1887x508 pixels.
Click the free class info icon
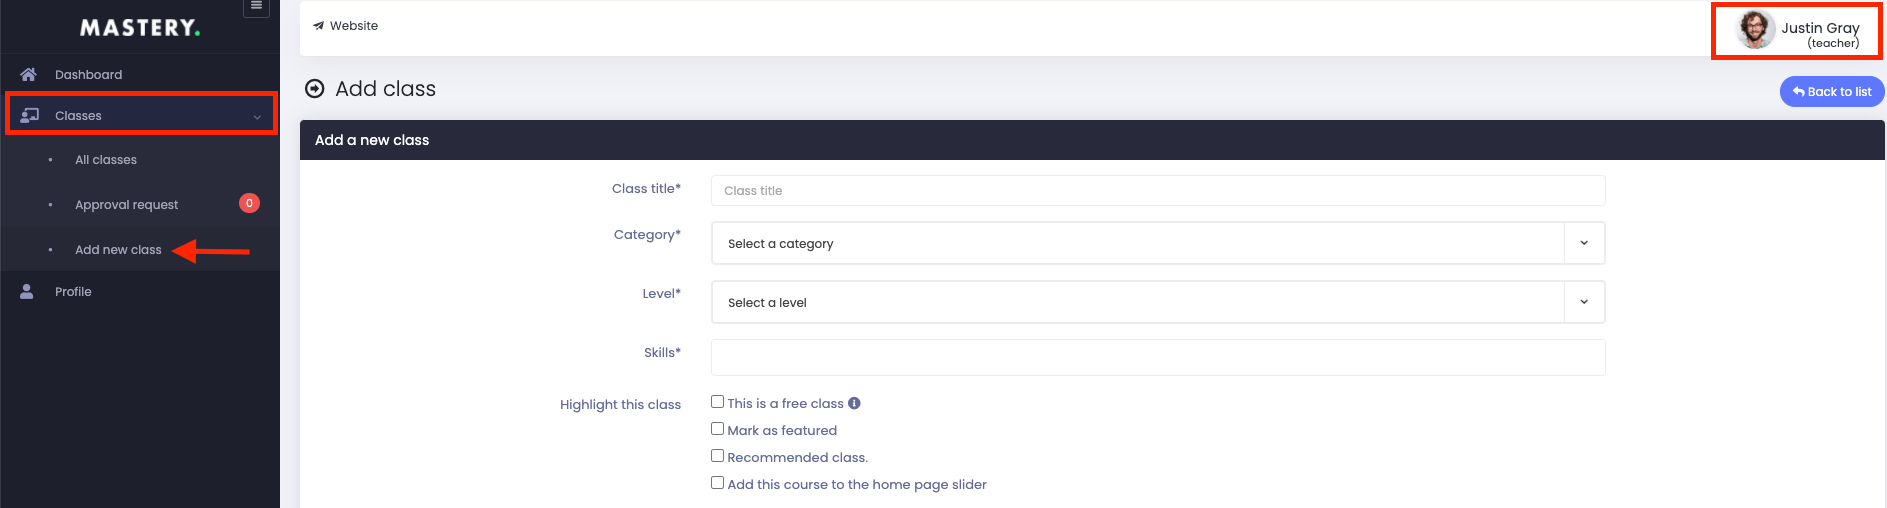(854, 403)
